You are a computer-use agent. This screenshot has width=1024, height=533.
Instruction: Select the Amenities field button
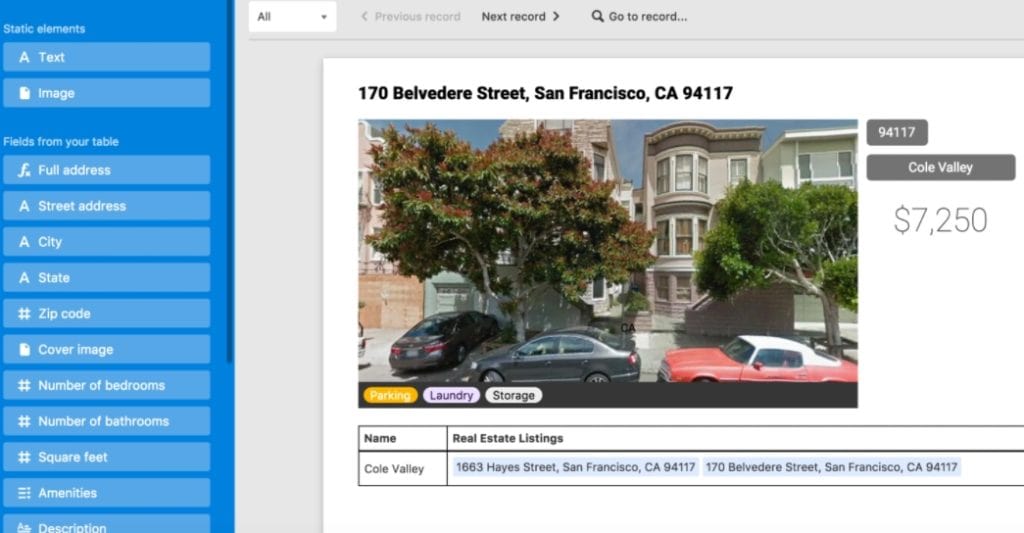pos(106,493)
